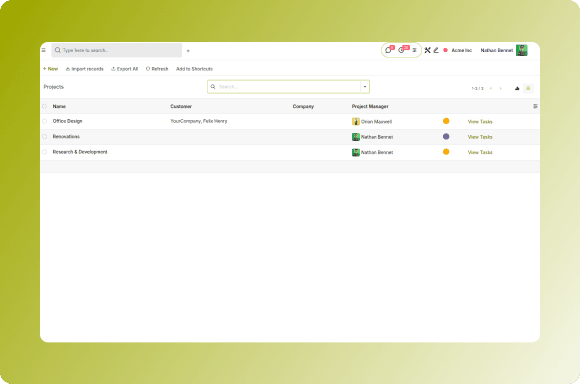580x384 pixels.
Task: Expand the Projects search options dropdown arrow
Action: pos(365,87)
